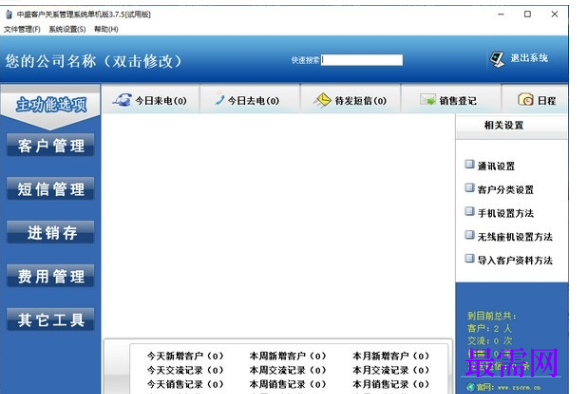Viewport: 577px width, 394px height.
Task: Click the small icon beside 客户分类设置
Action: 469,188
